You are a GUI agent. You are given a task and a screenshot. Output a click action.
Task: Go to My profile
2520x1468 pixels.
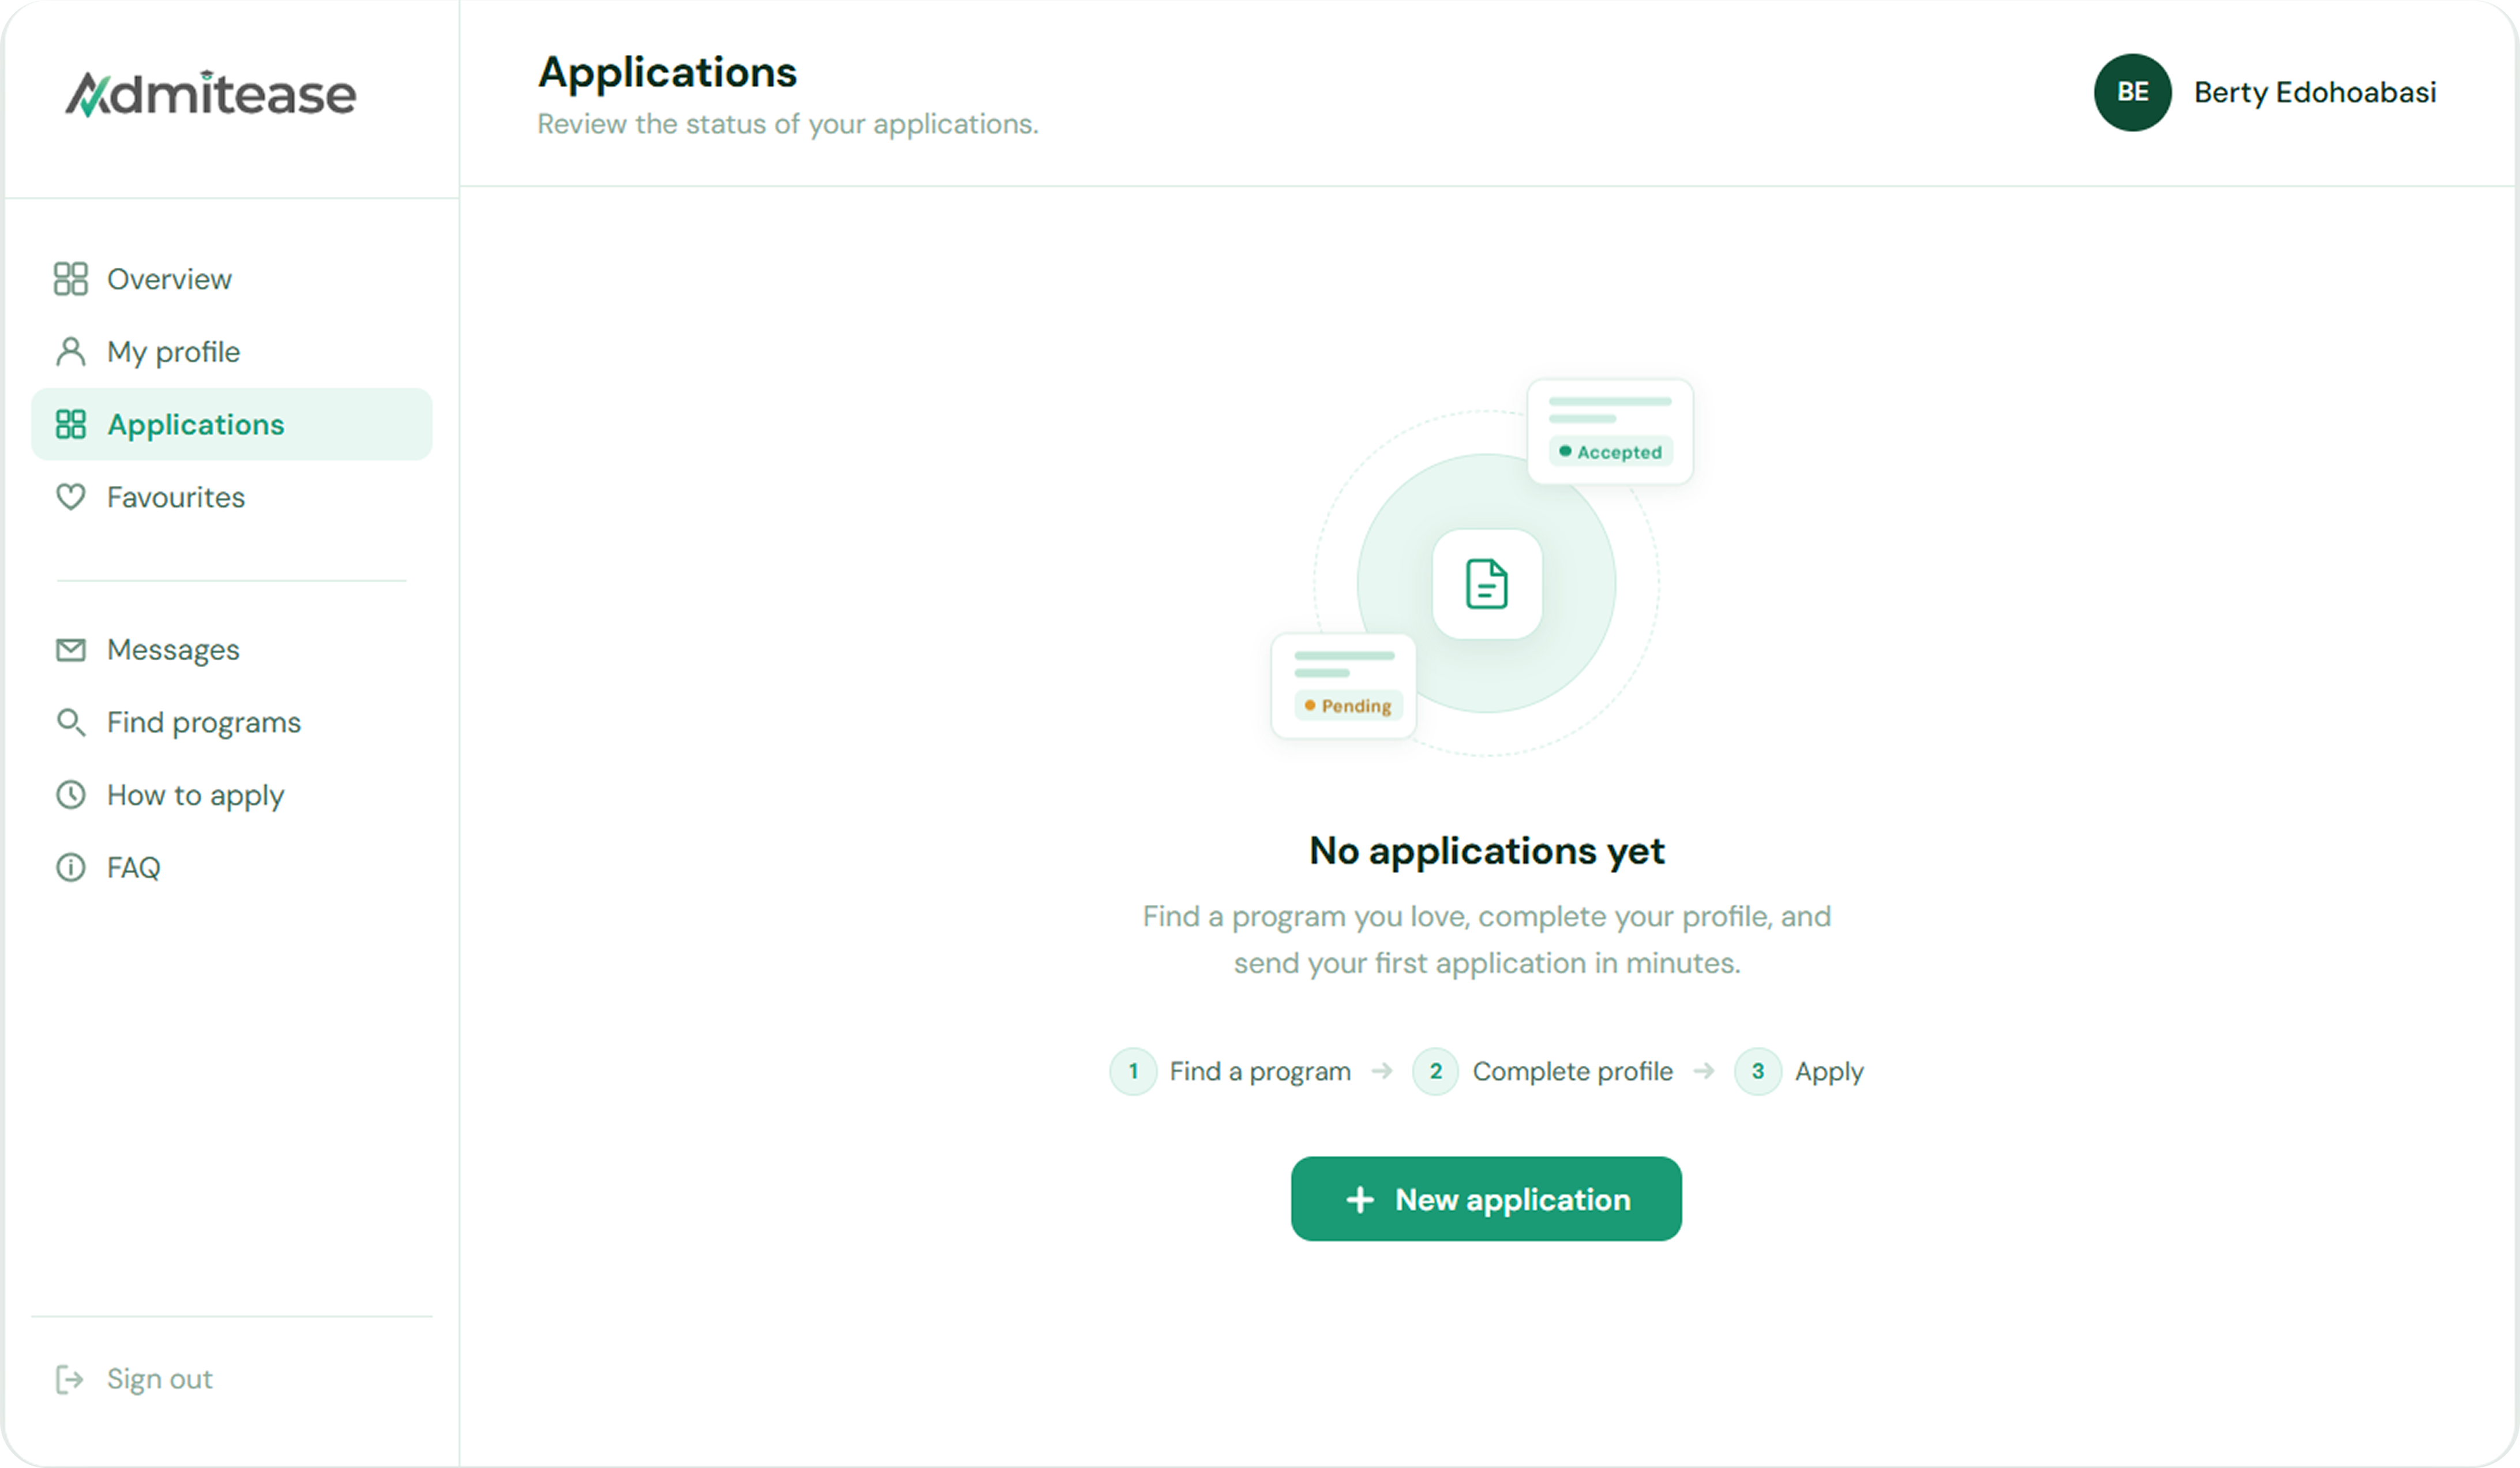tap(232, 352)
